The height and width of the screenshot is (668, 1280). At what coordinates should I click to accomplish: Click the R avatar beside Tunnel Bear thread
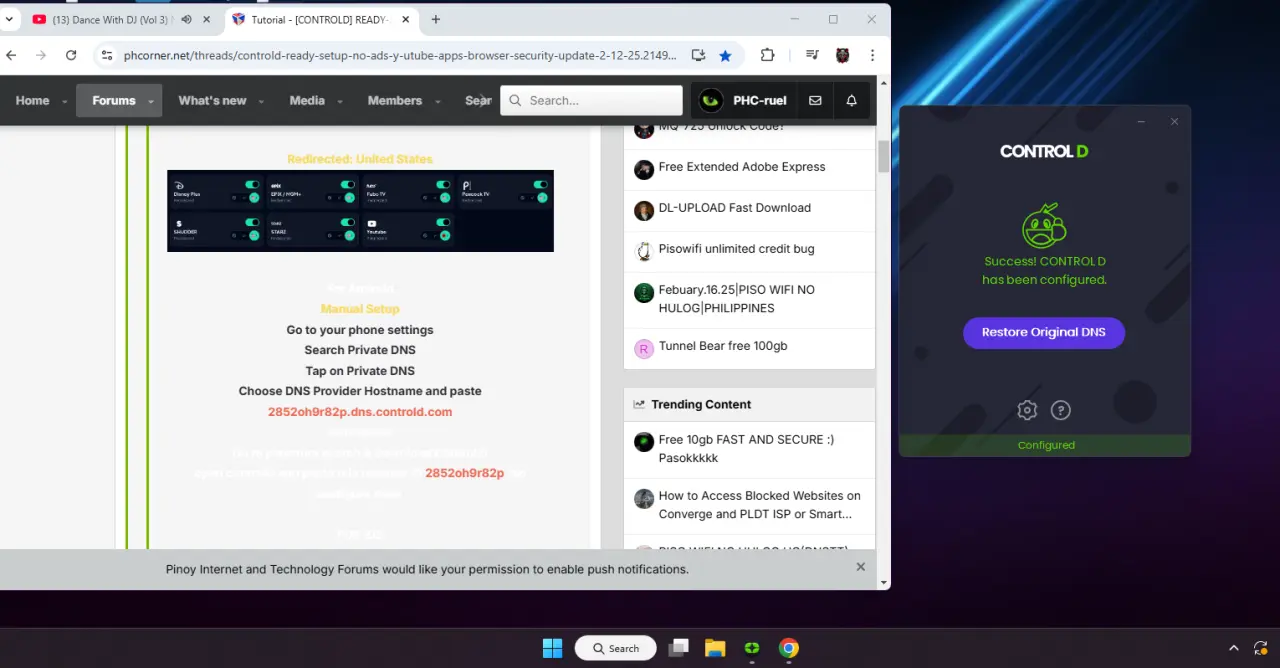[x=644, y=349]
